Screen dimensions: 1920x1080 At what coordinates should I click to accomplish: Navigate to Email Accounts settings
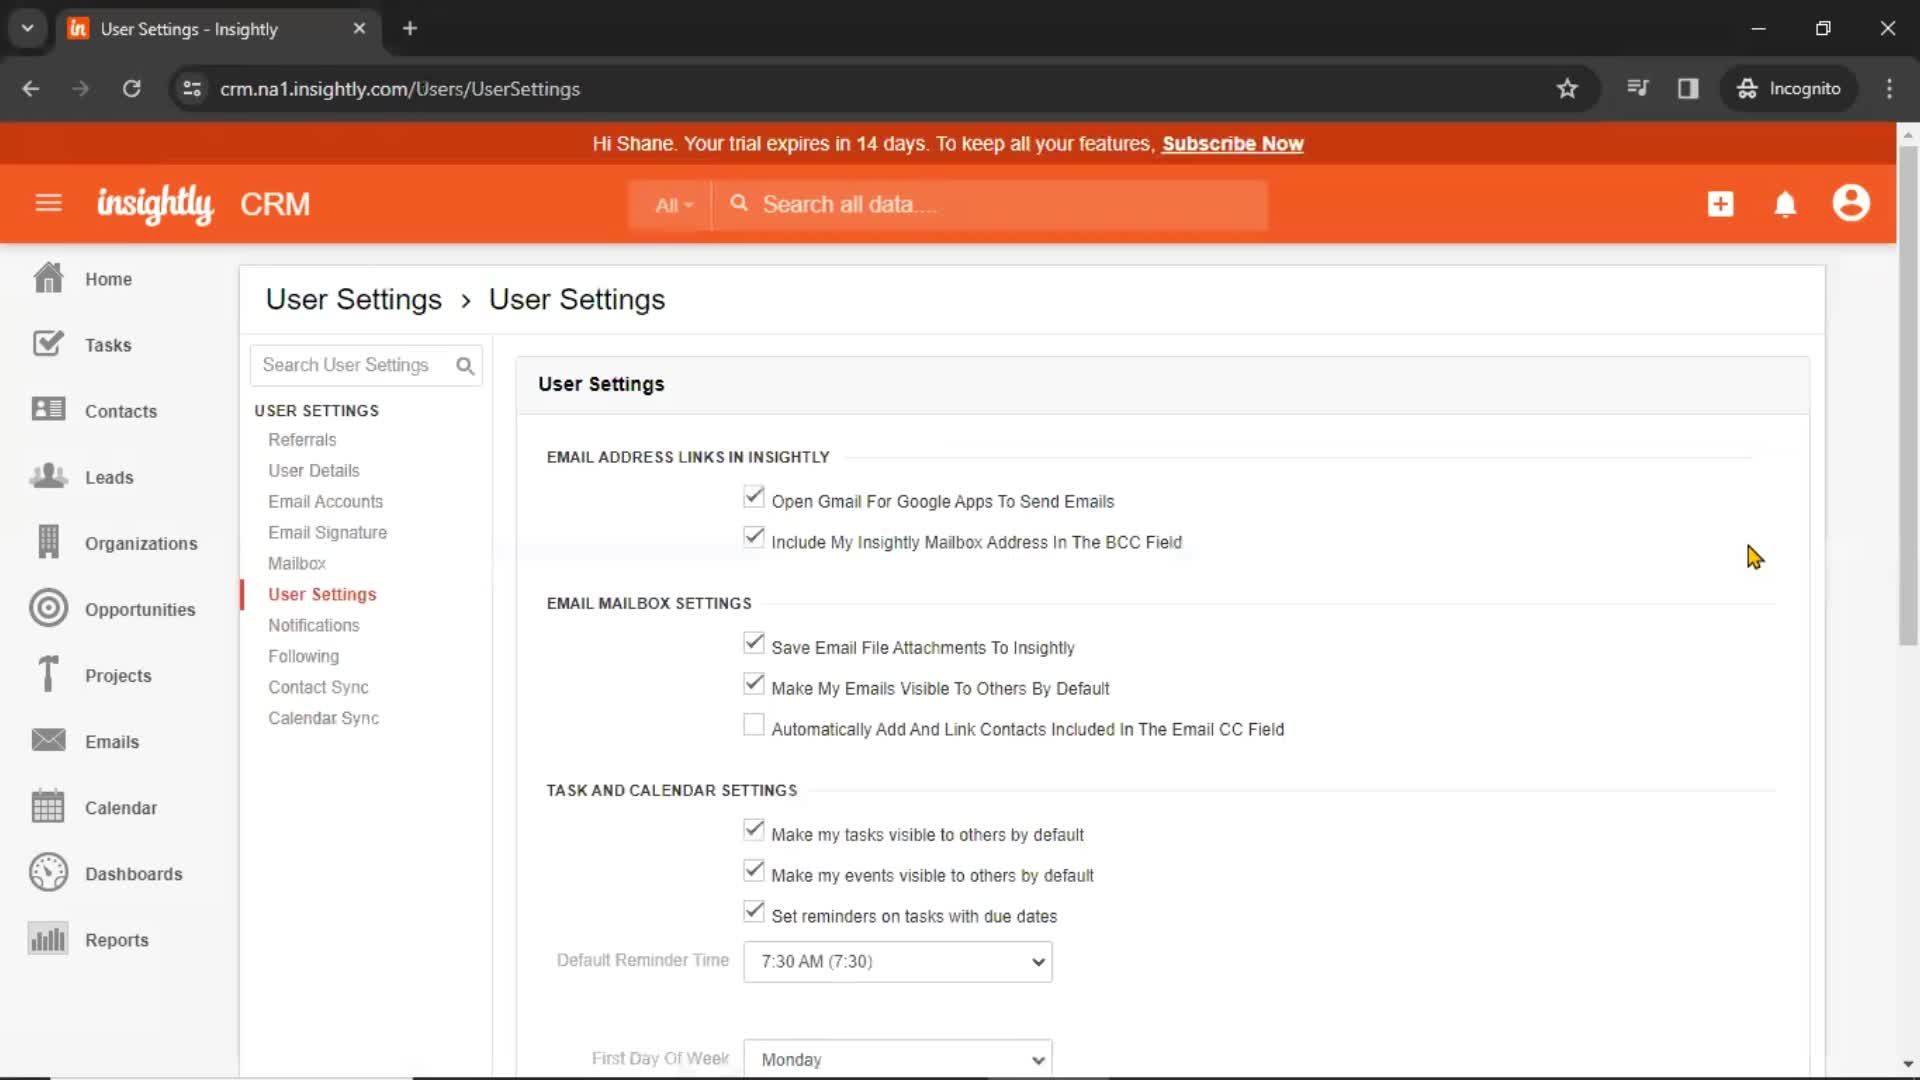coord(326,501)
